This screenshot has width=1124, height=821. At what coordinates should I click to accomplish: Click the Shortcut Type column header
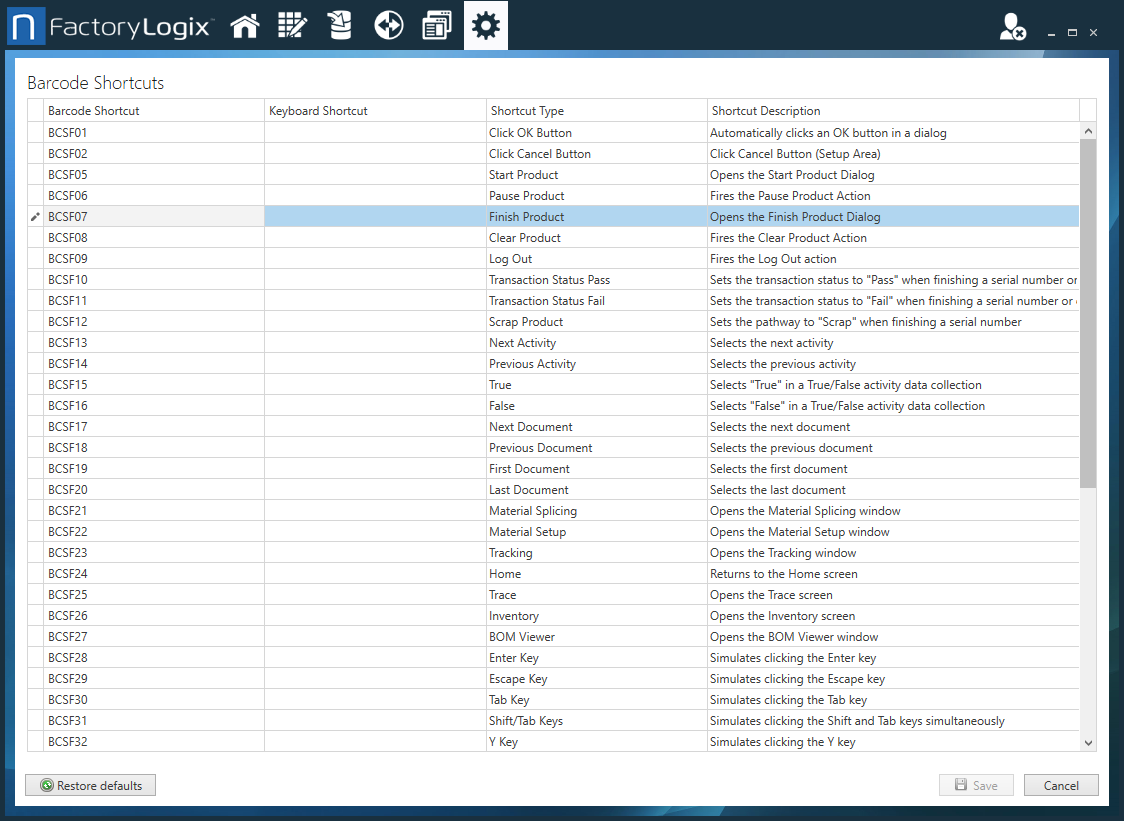[x=530, y=110]
